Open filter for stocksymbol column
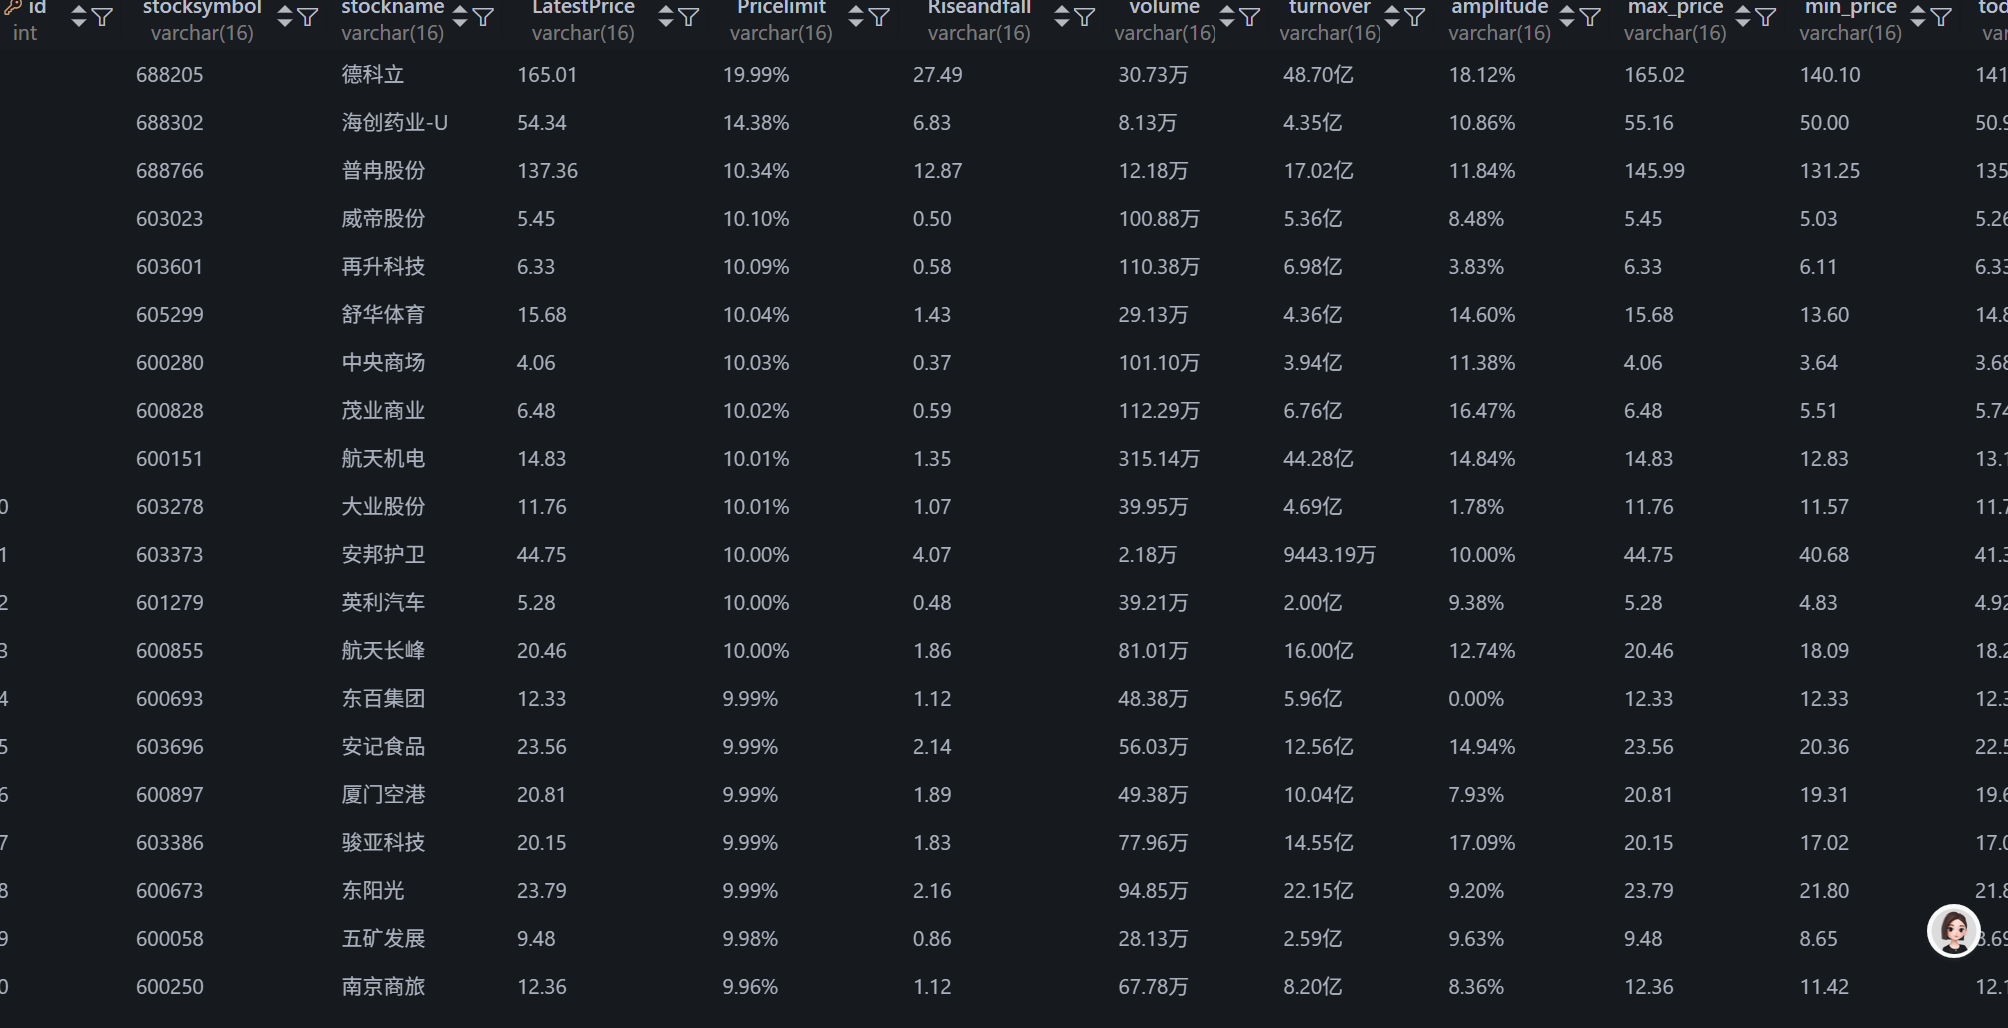The height and width of the screenshot is (1028, 2008). click(x=308, y=17)
